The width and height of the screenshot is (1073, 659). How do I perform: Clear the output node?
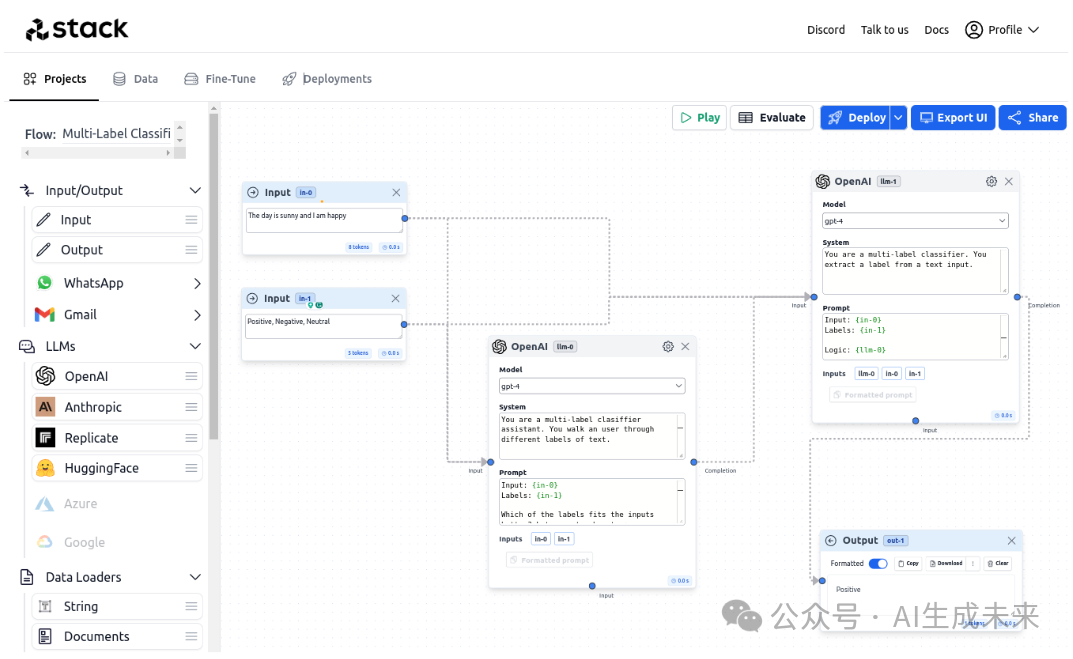(x=998, y=564)
